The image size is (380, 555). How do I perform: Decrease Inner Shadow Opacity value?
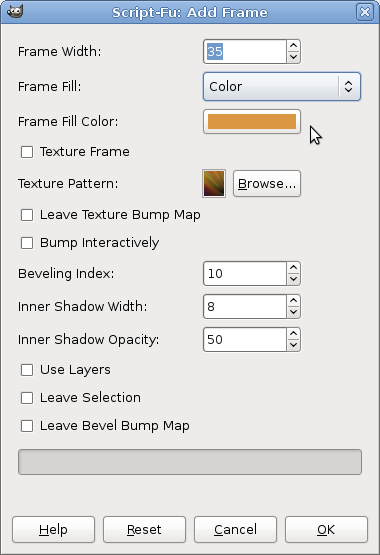(293, 345)
